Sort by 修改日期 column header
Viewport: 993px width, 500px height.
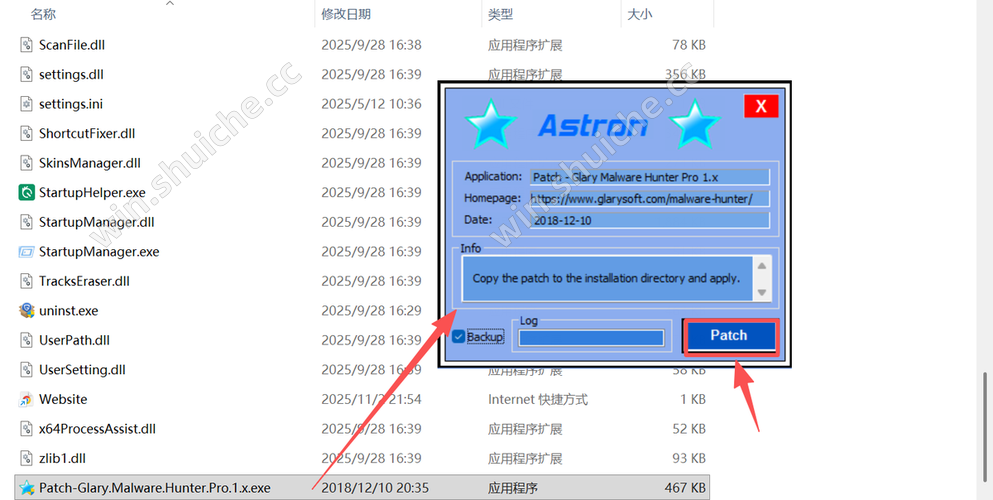coord(346,14)
